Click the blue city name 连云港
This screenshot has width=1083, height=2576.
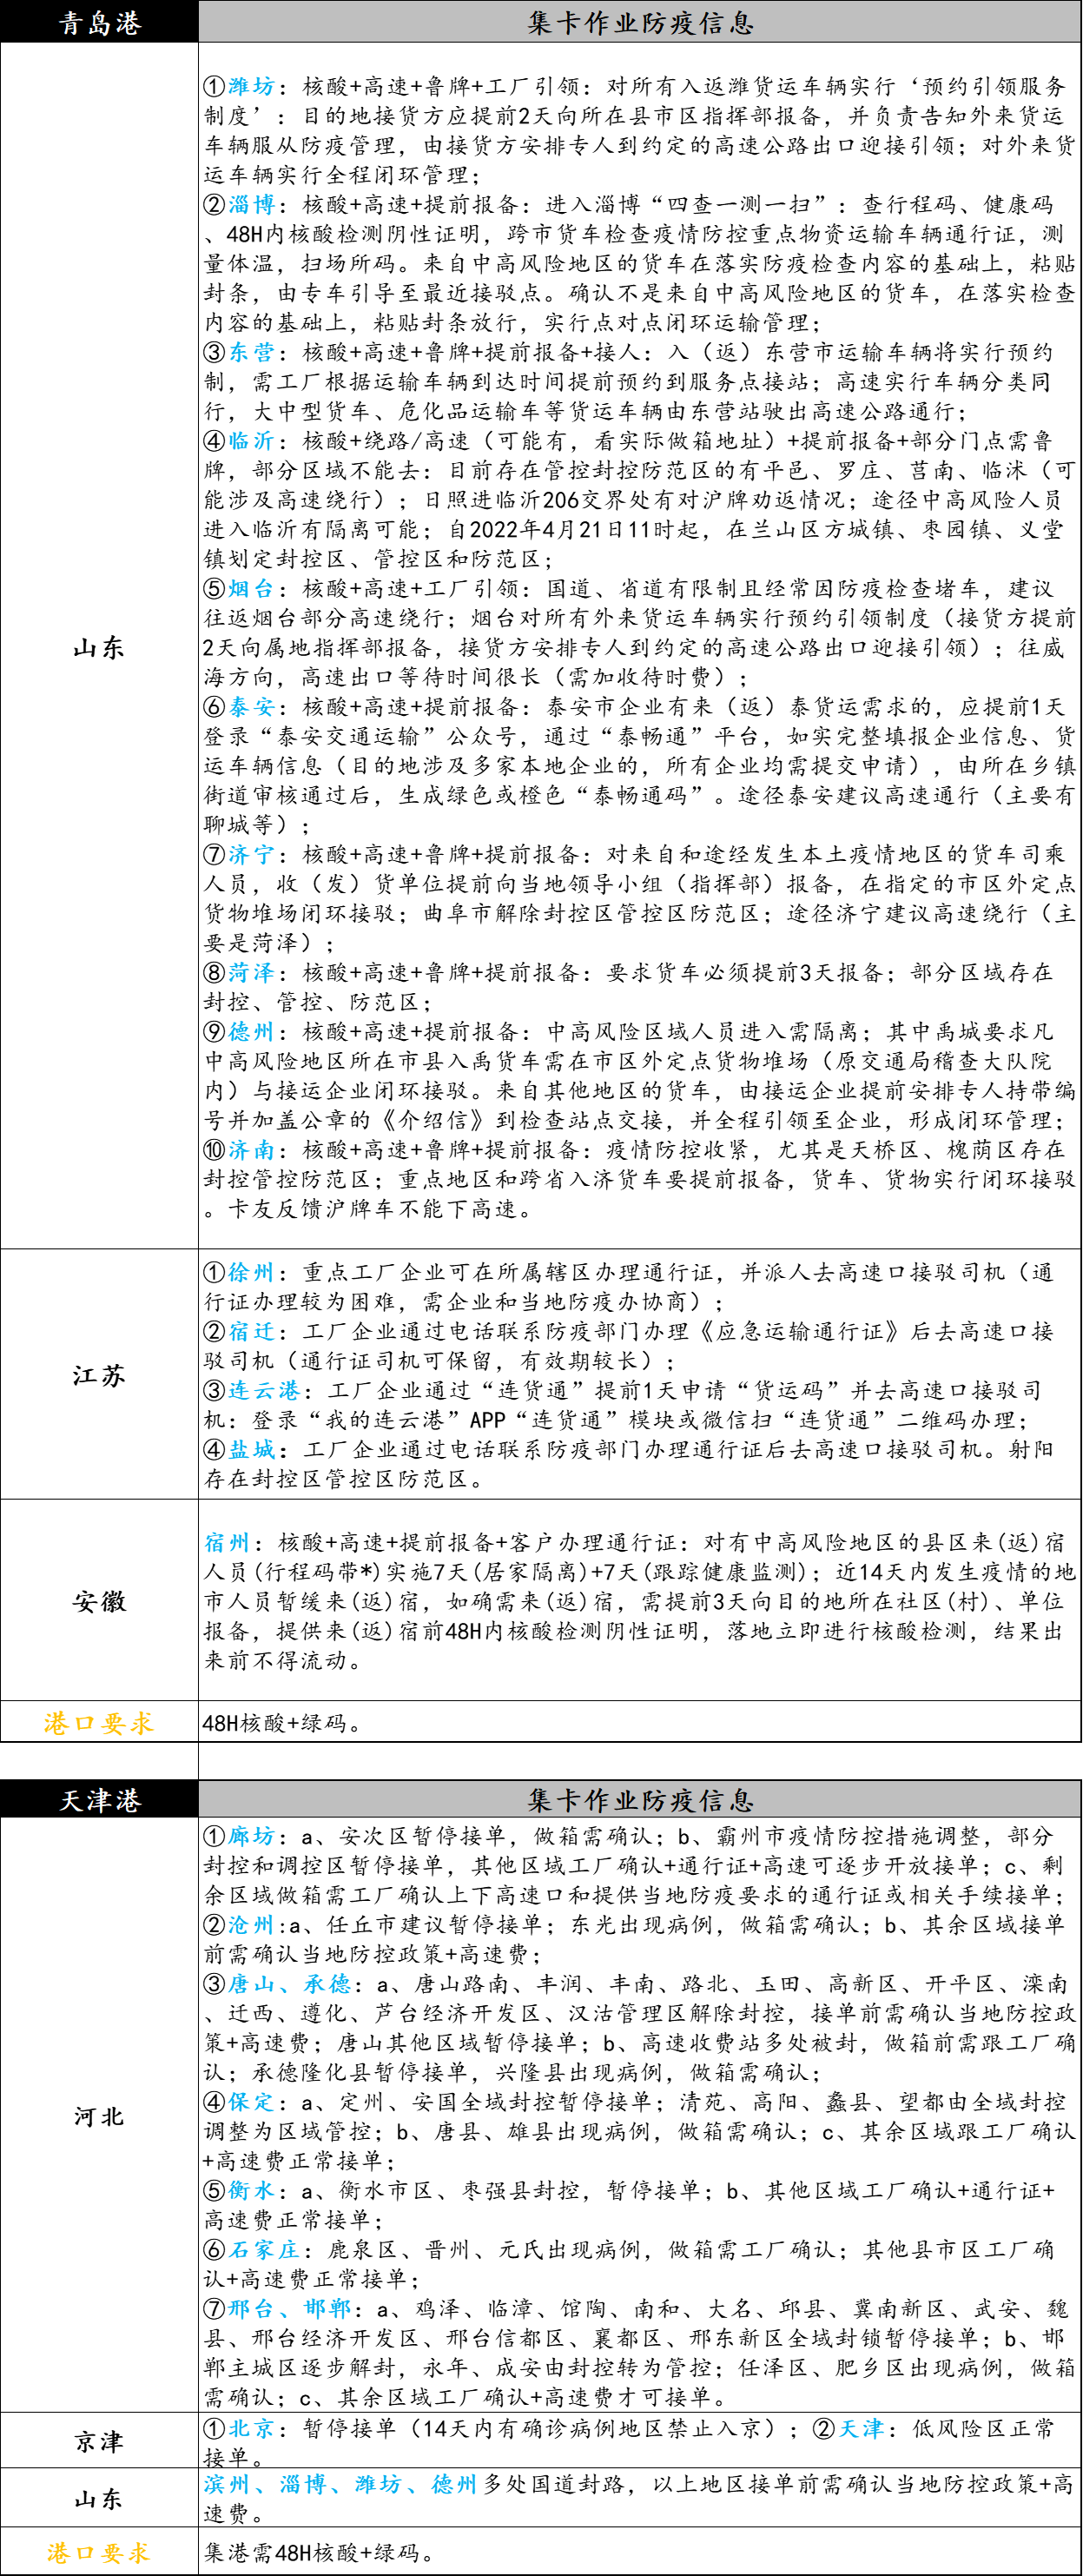264,1390
